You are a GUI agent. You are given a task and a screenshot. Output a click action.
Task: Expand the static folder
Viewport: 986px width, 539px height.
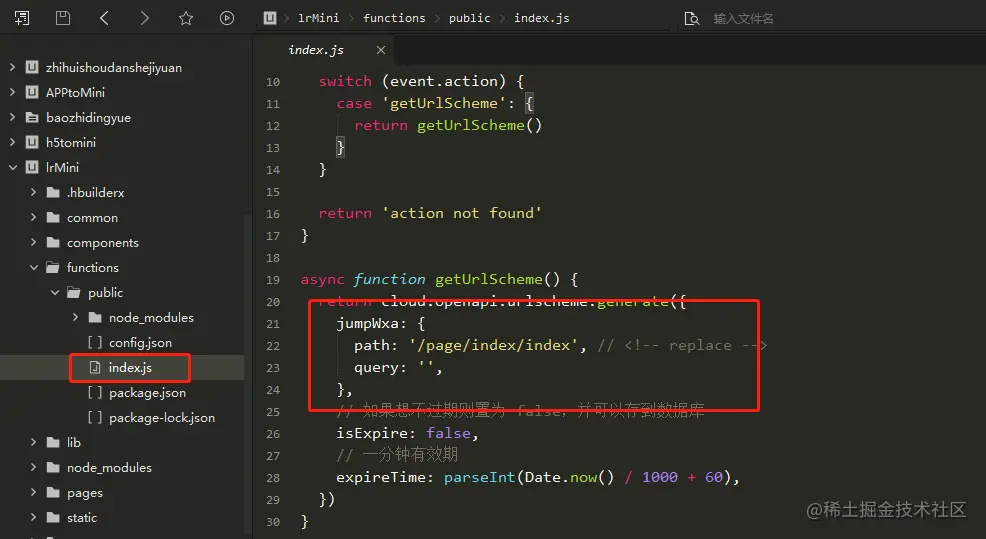33,518
